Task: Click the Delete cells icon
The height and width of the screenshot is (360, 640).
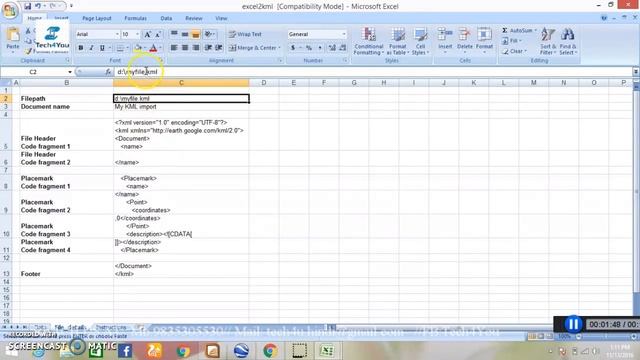Action: point(464,35)
